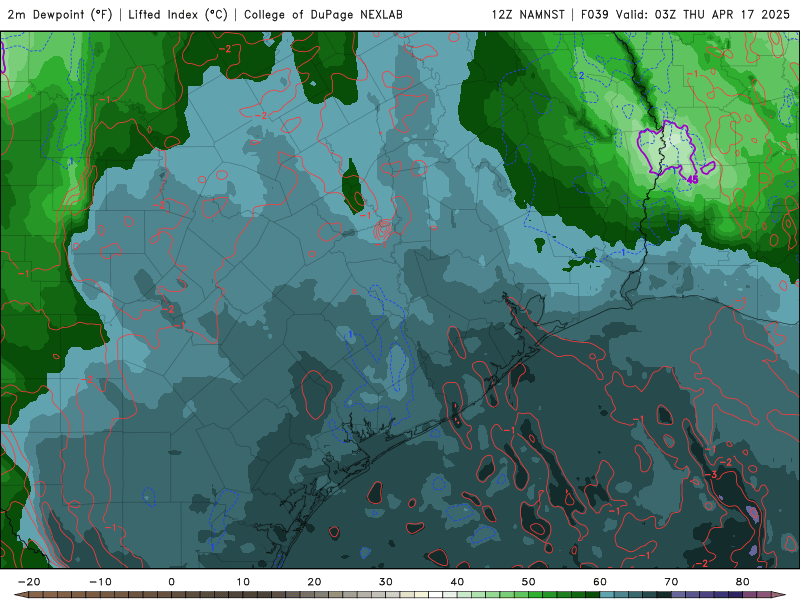Click the "12Z NAMNST" model run text
The height and width of the screenshot is (600, 800).
click(528, 14)
